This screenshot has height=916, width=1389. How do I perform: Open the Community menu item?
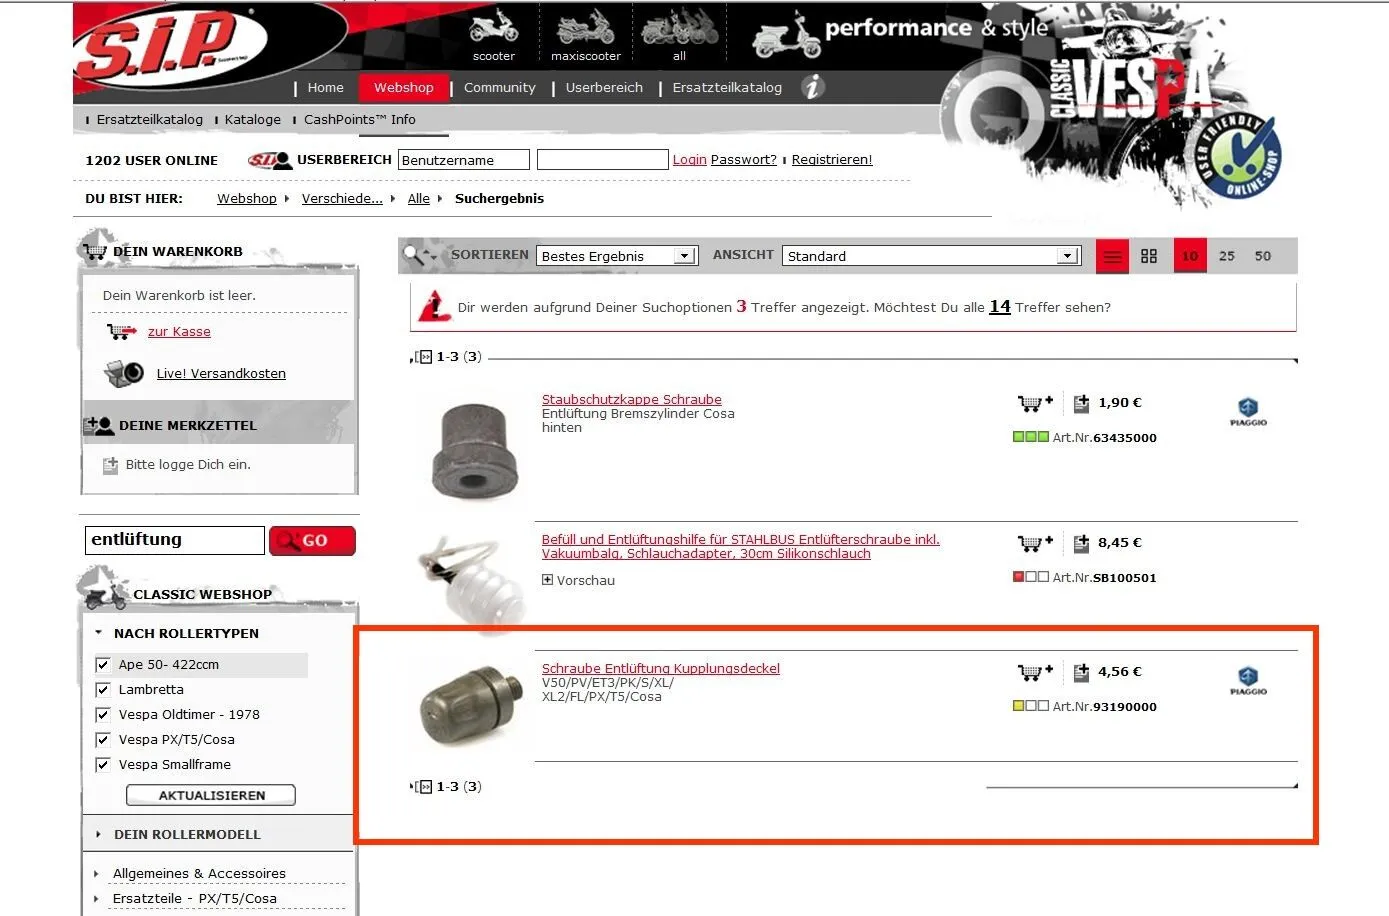tap(500, 87)
